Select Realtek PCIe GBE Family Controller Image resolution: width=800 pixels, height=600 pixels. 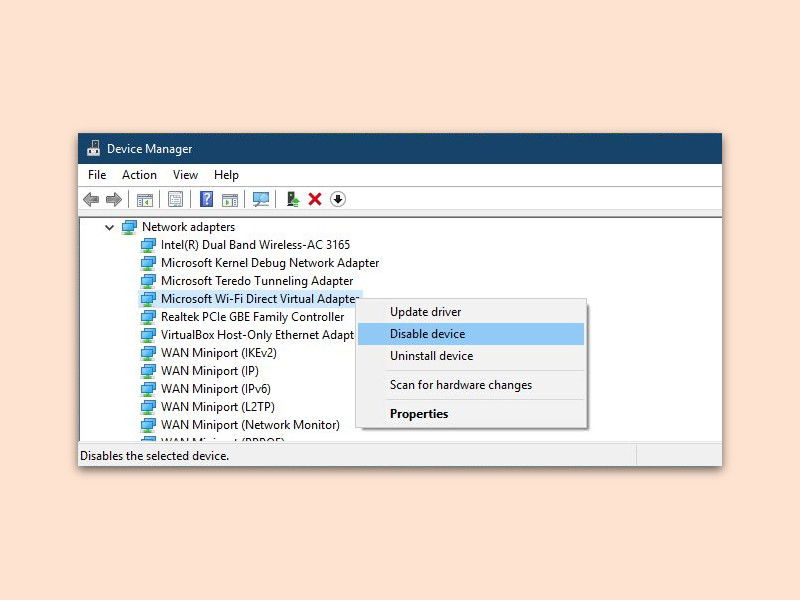253,317
